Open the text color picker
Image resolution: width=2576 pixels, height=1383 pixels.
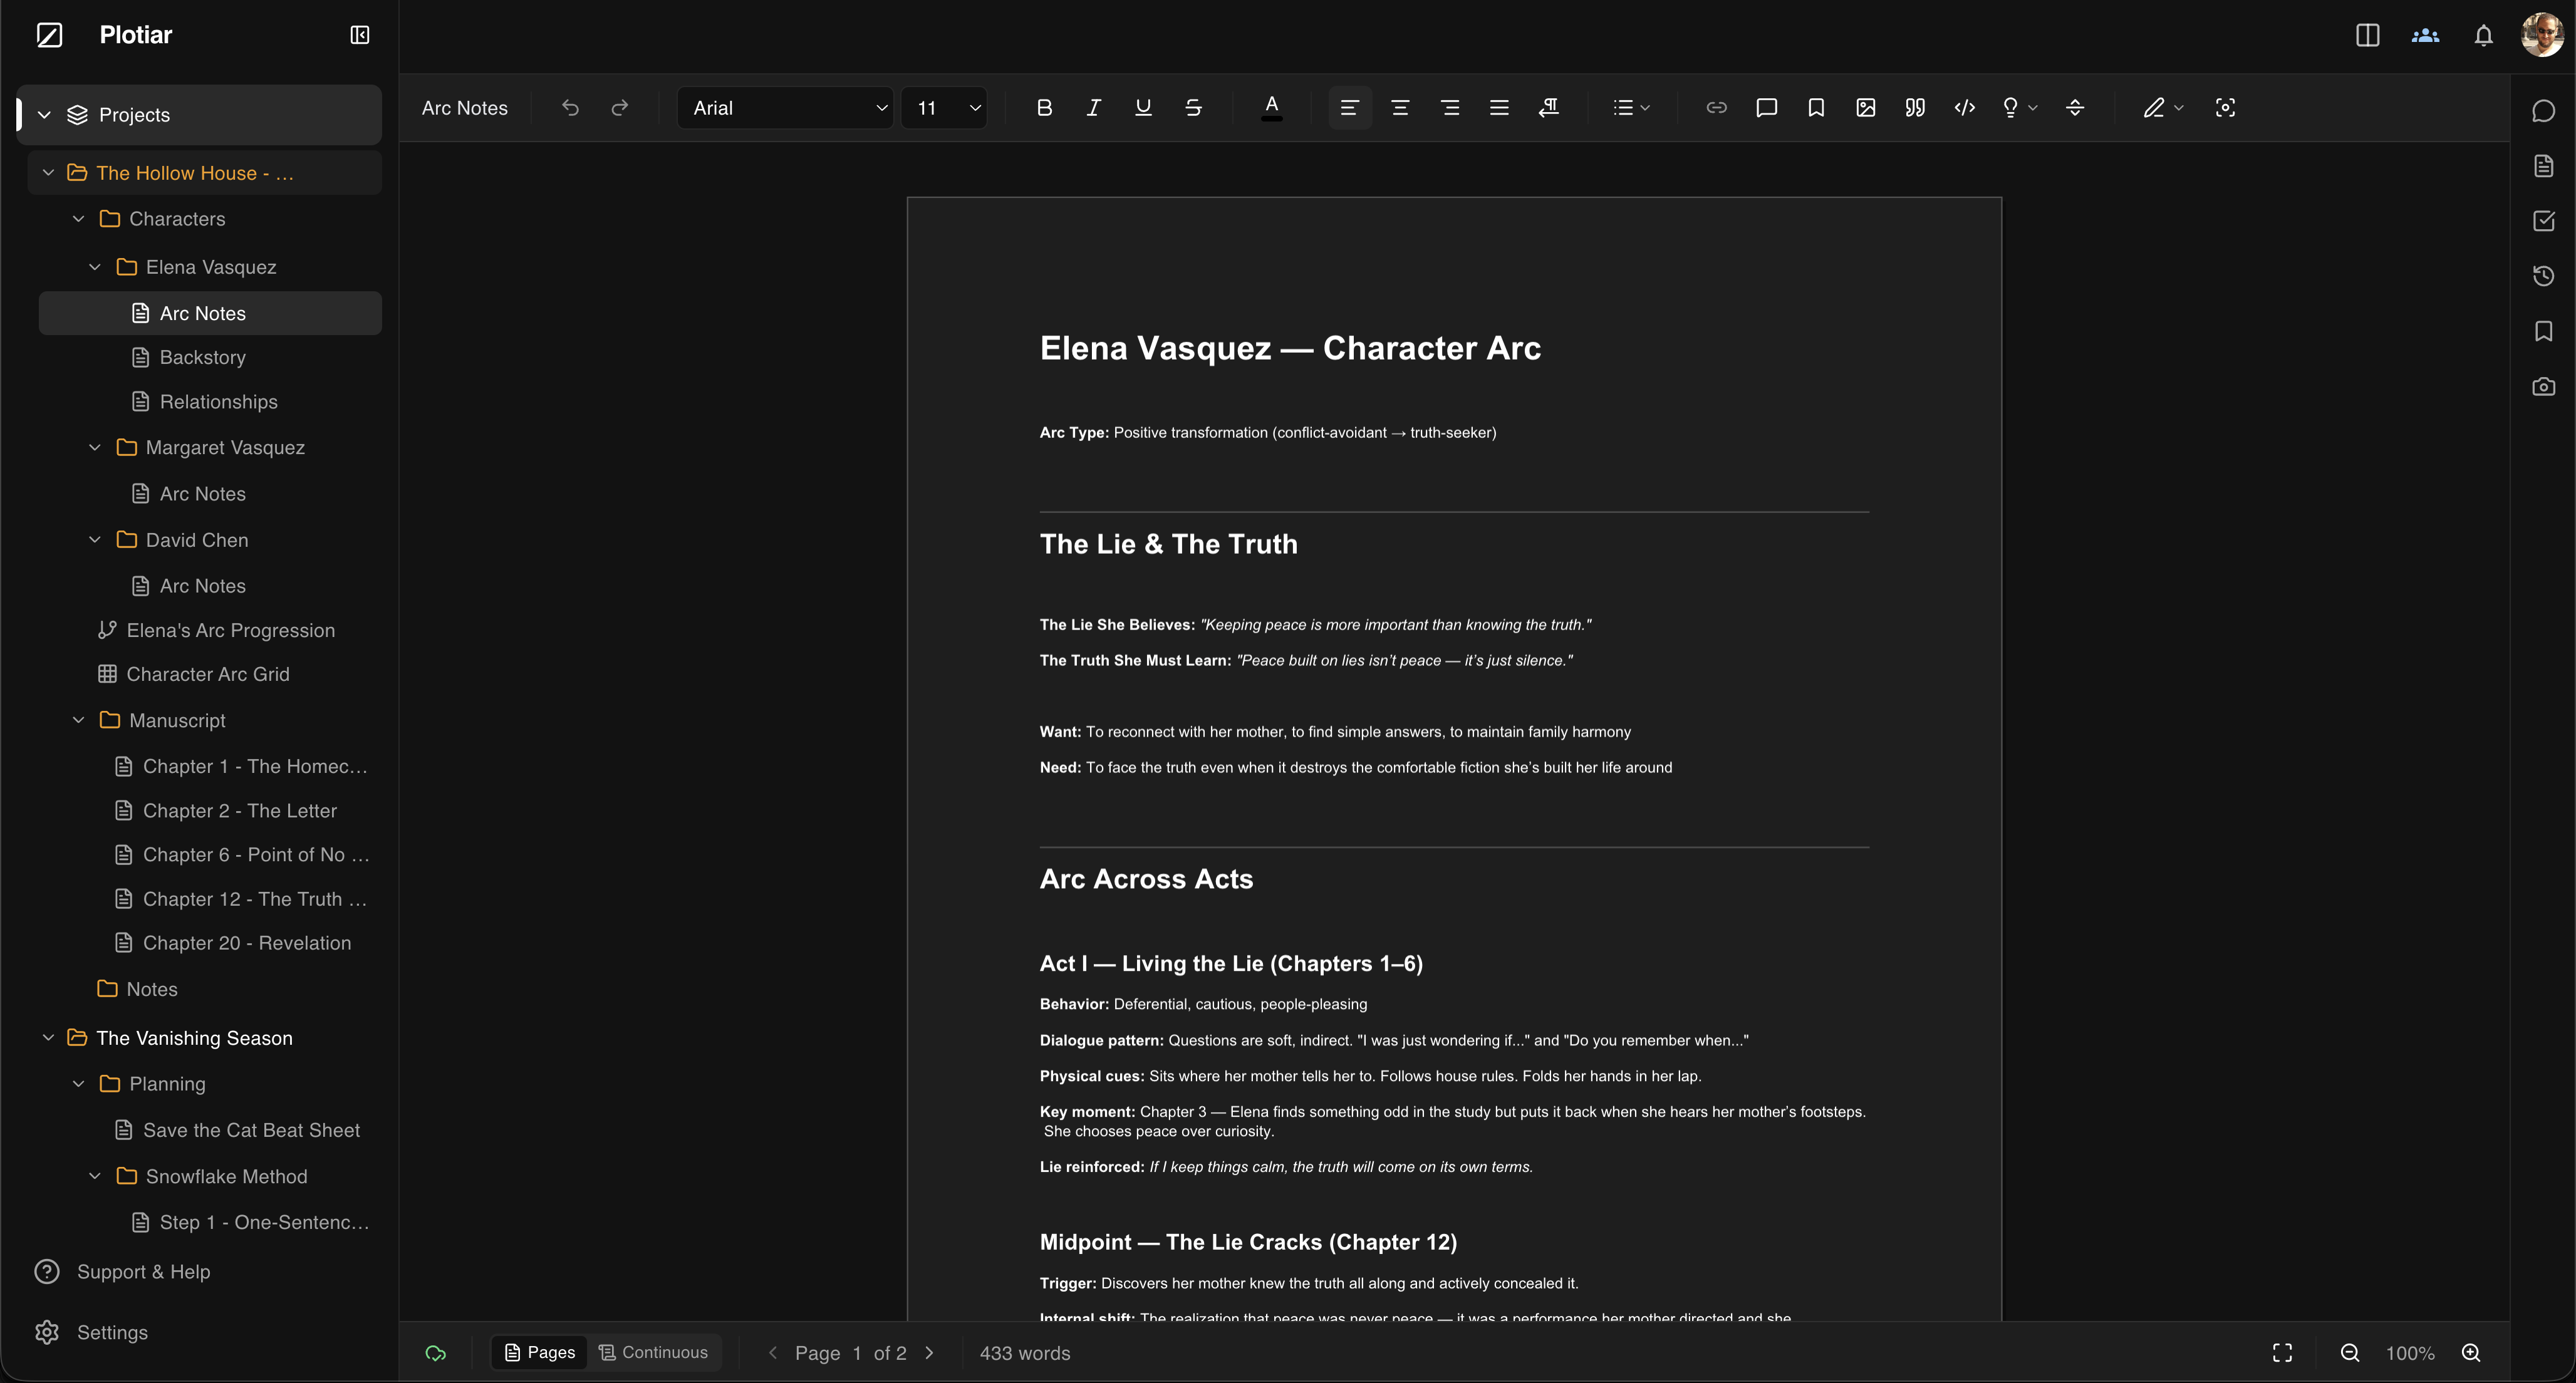(x=1271, y=107)
